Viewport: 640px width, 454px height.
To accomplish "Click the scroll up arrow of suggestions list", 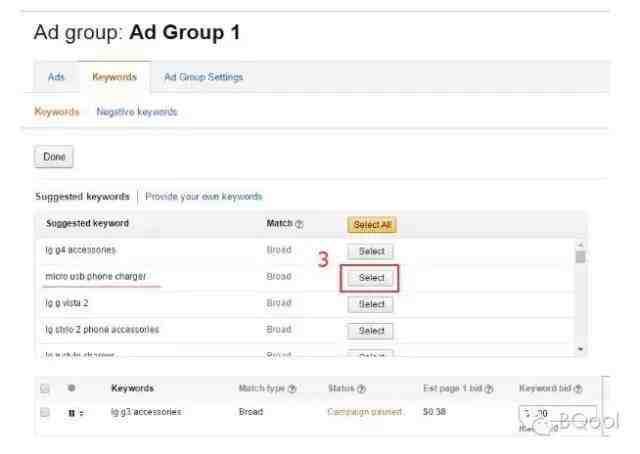I will tap(580, 245).
